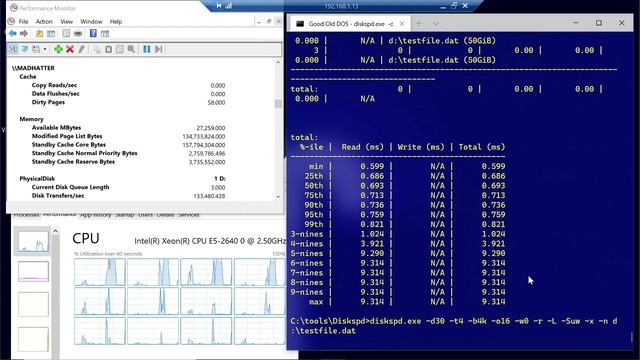
Task: Click the Zoom magnifier icon
Action: click(x=131, y=49)
